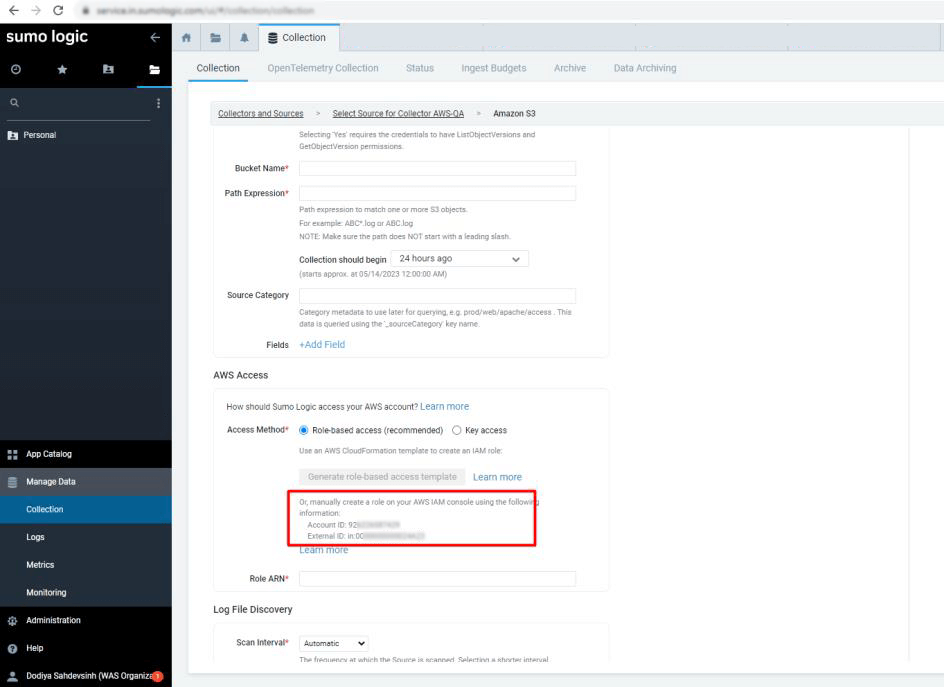
Task: Open Collection should begin dropdown
Action: coord(460,259)
